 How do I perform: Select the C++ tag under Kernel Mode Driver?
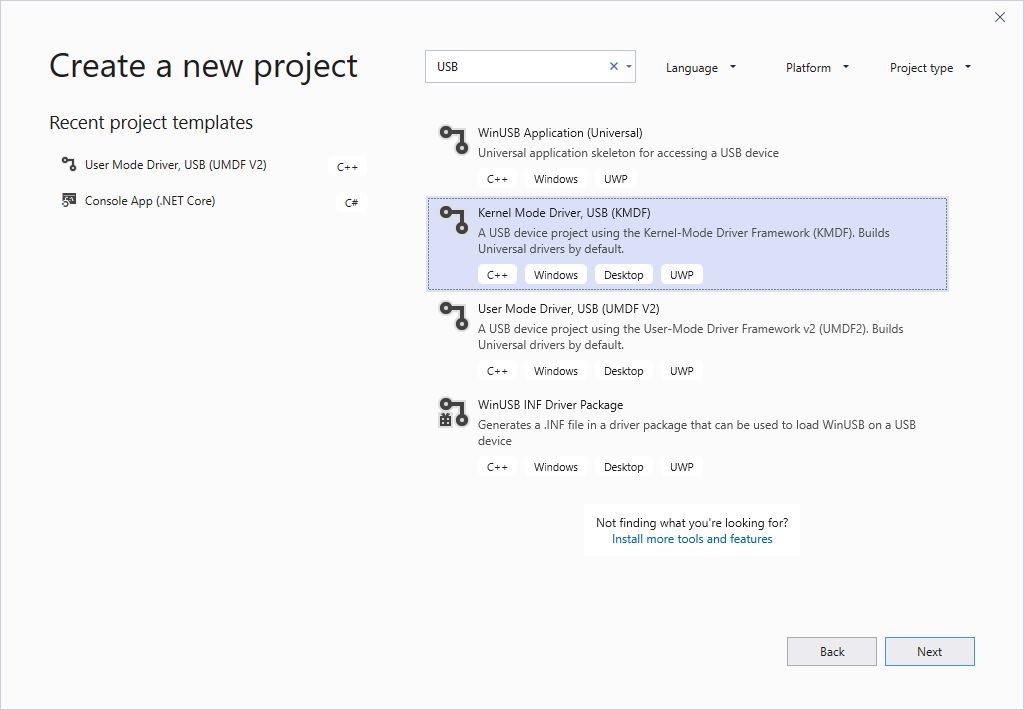coord(497,274)
